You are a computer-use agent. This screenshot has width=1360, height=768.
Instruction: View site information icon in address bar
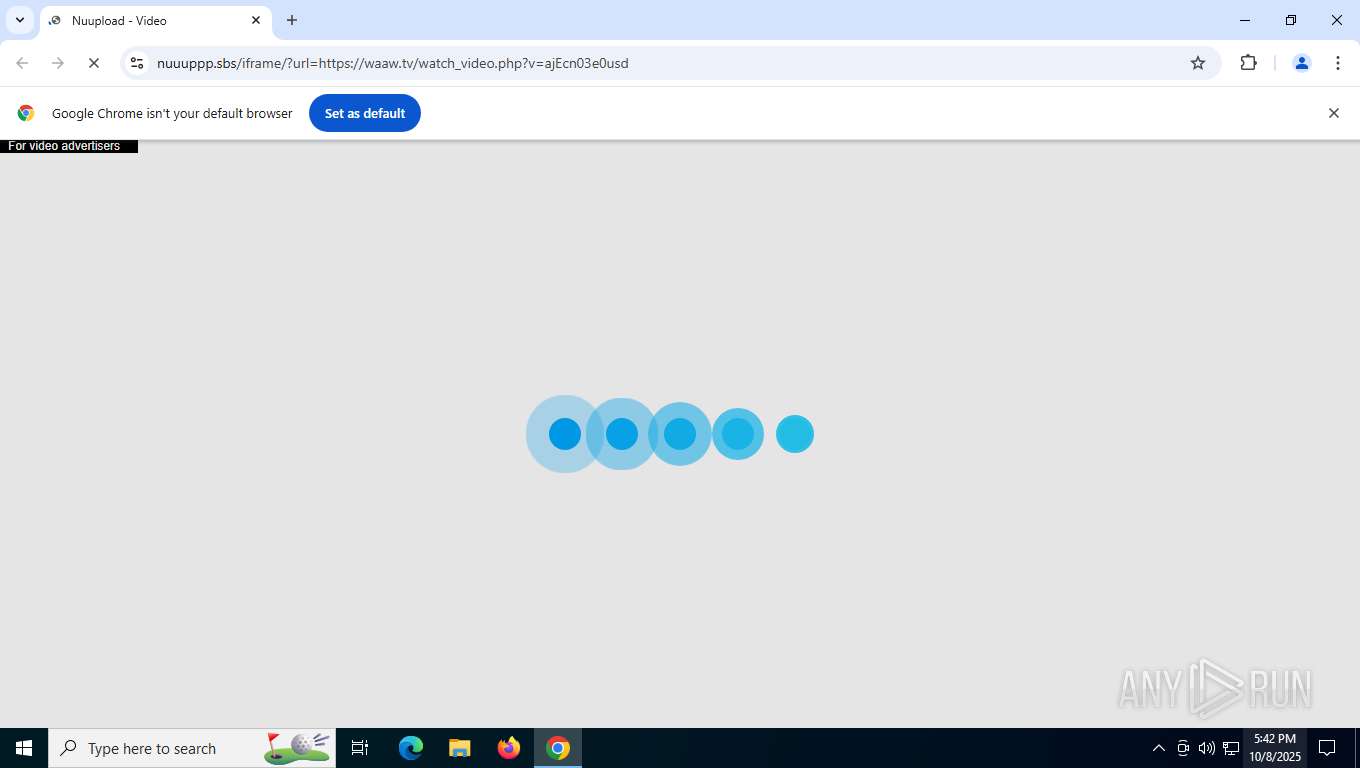137,63
